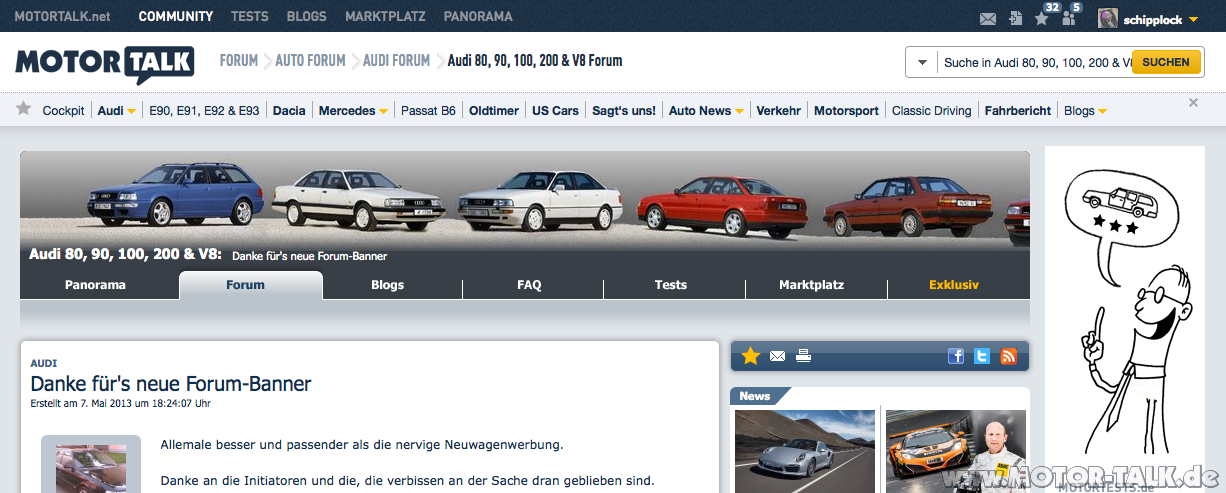Open the Verkehr bookmark
This screenshot has width=1226, height=493.
779,111
